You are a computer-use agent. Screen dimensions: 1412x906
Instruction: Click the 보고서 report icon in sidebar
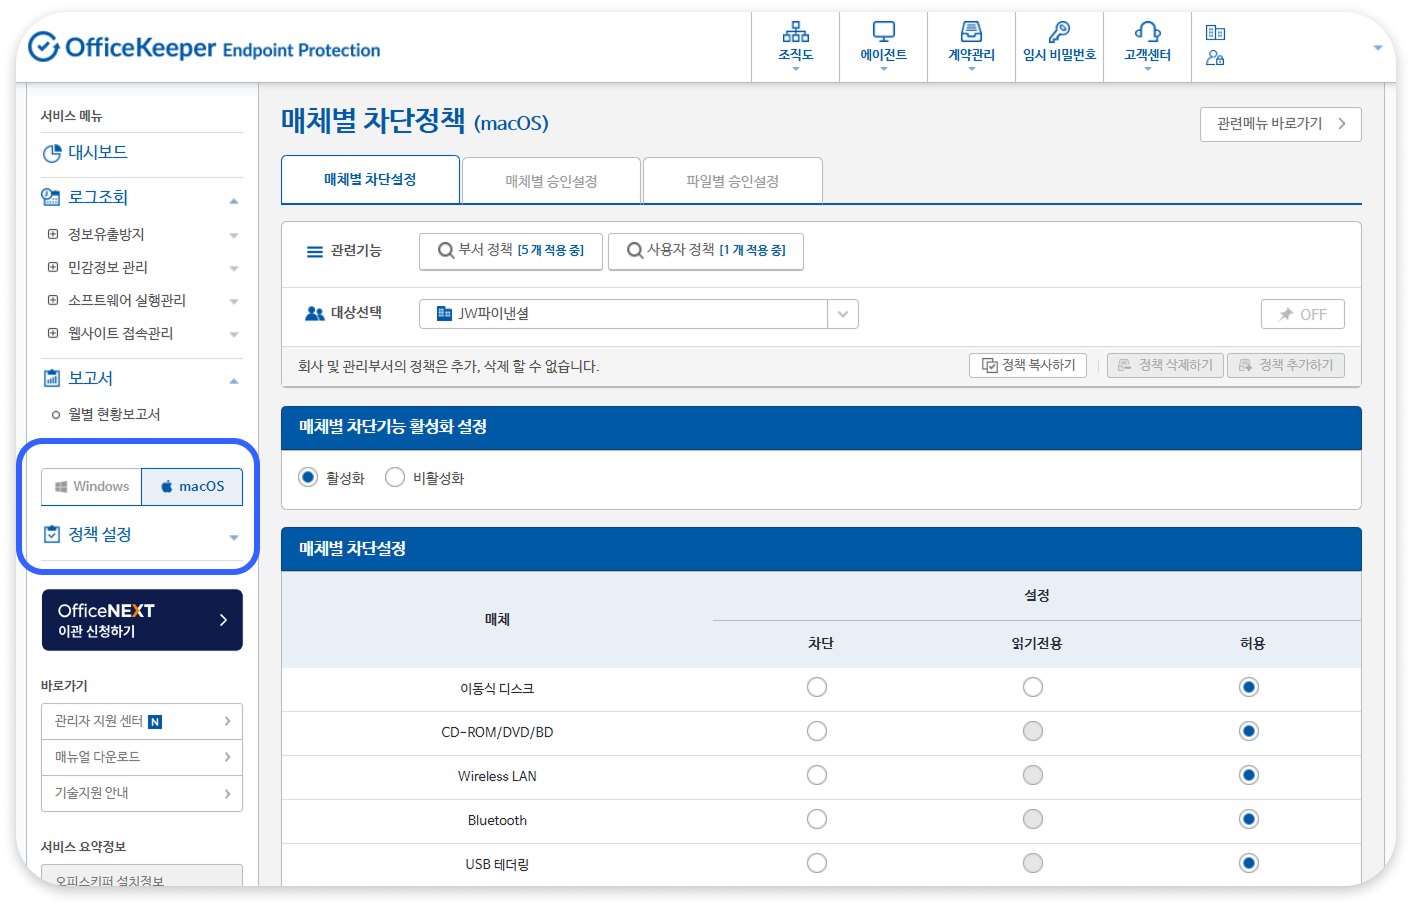click(x=49, y=377)
